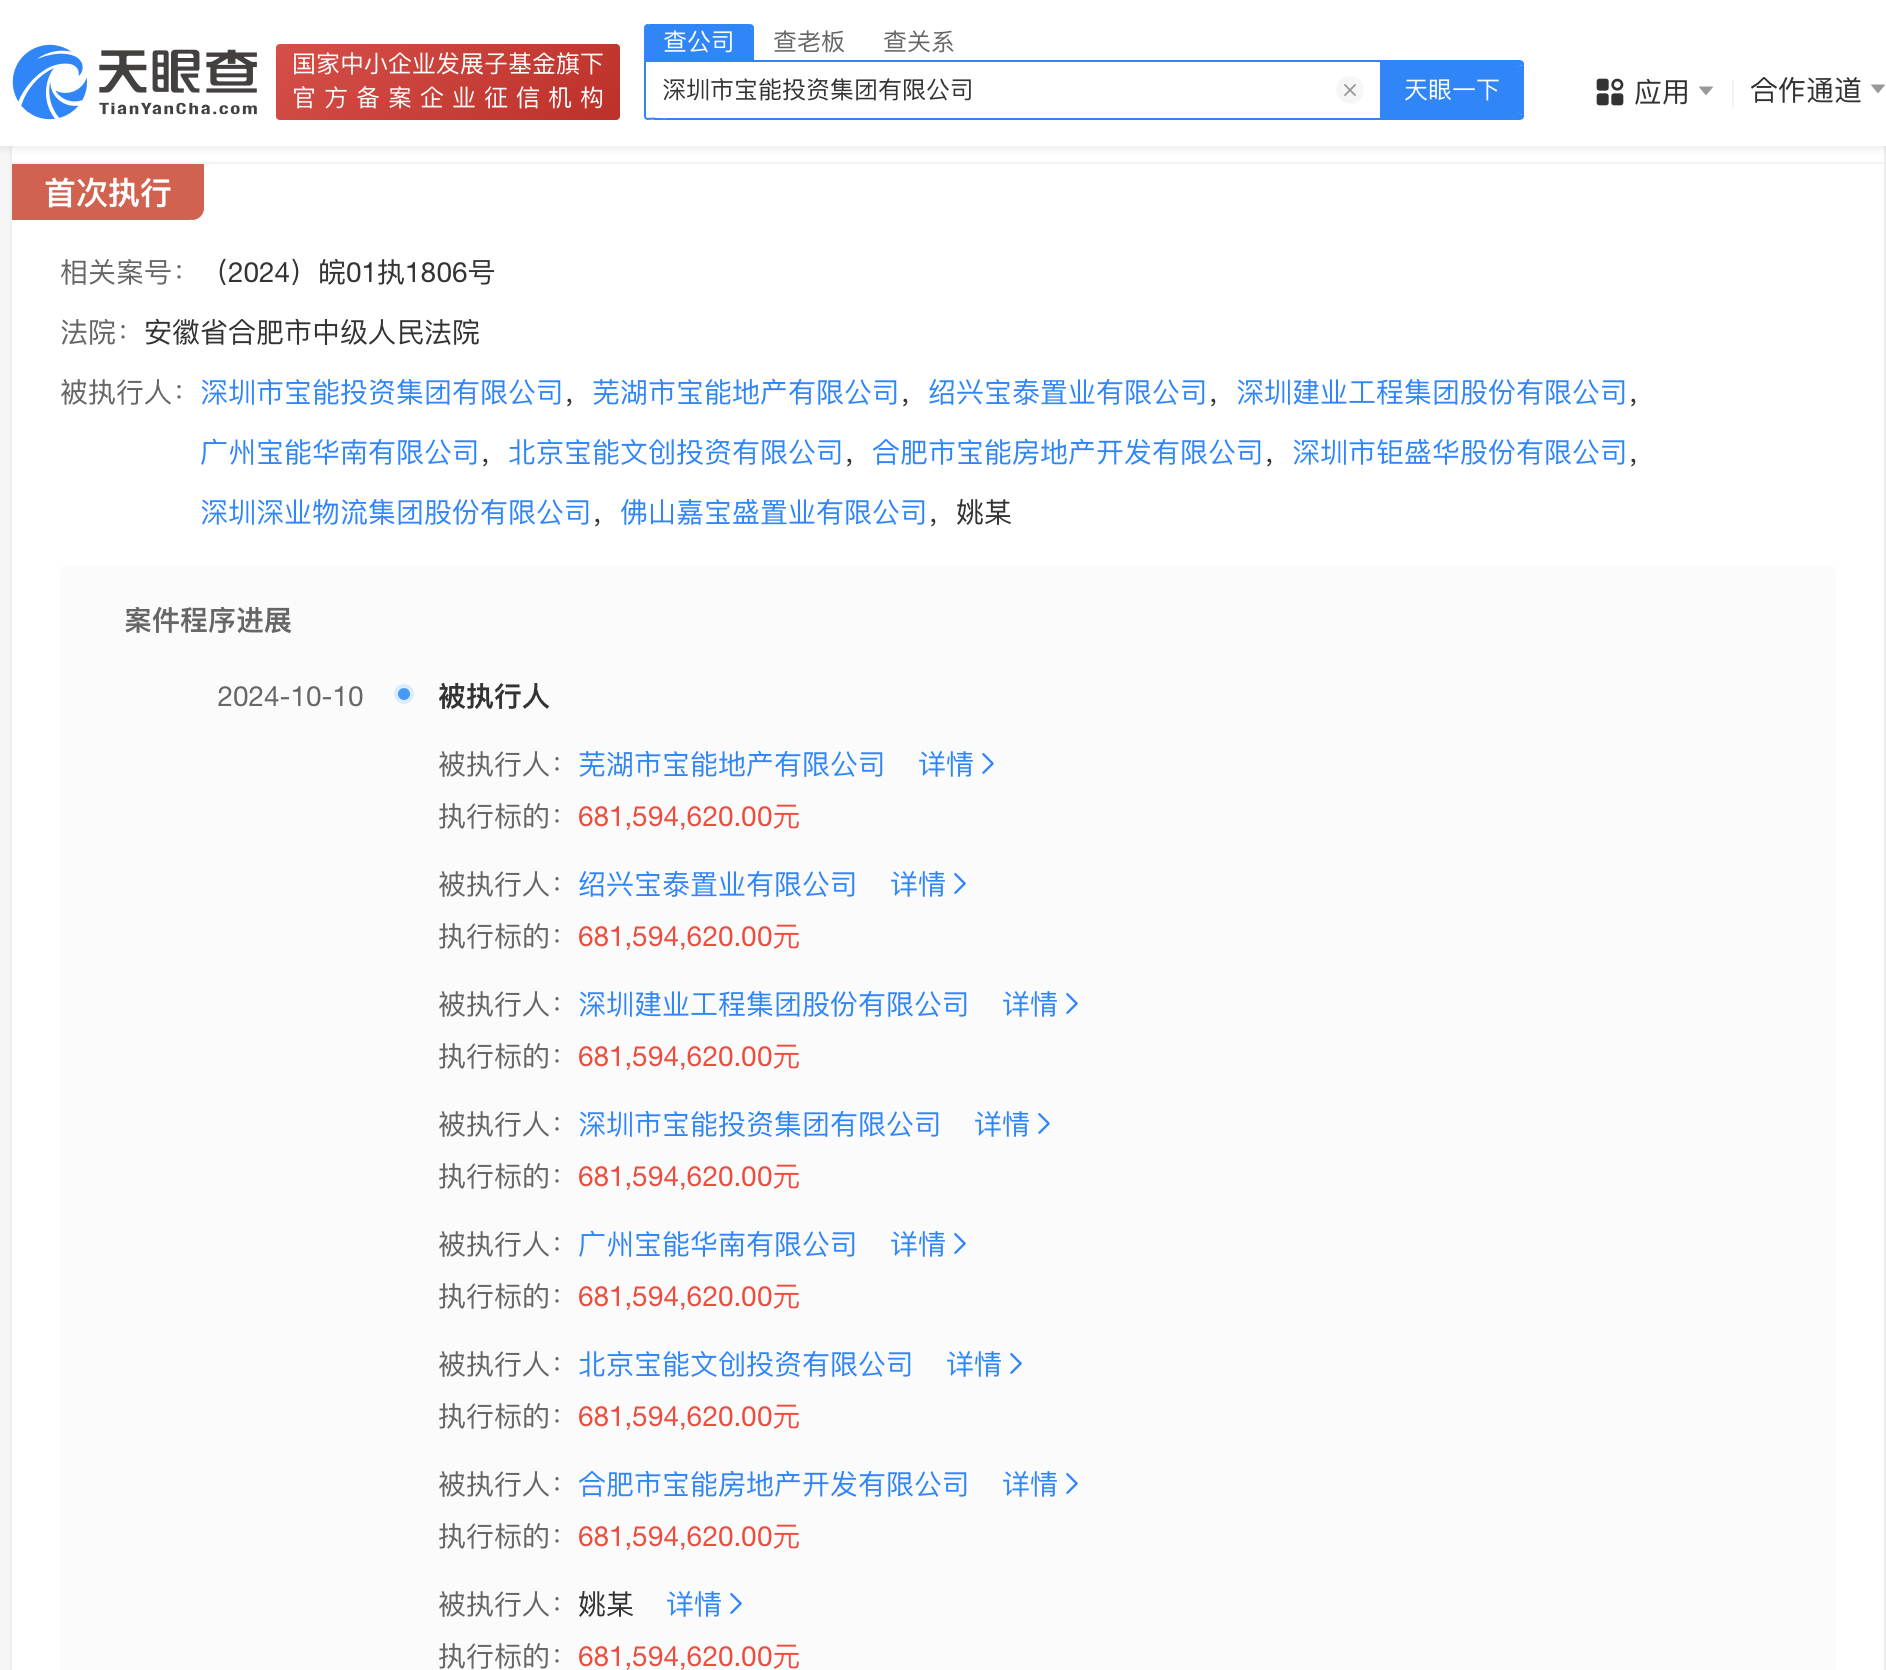Click the 天眼一下 search button
1886x1670 pixels.
(1451, 90)
